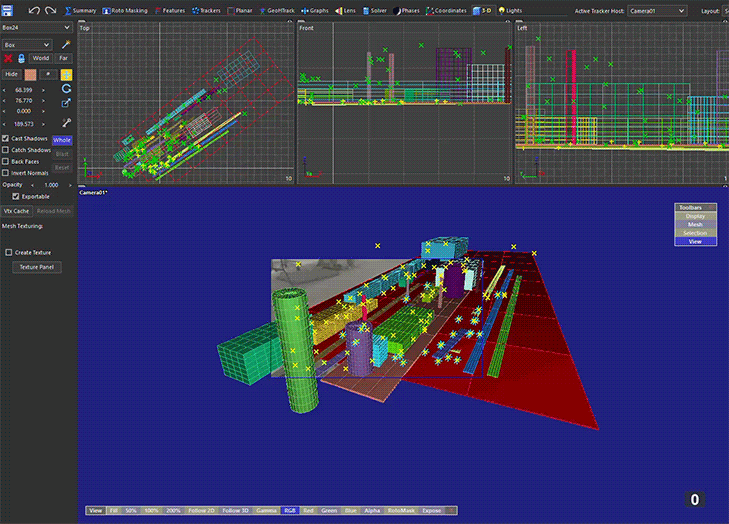Switch to the Trackers room
This screenshot has width=729, height=524.
[x=206, y=10]
